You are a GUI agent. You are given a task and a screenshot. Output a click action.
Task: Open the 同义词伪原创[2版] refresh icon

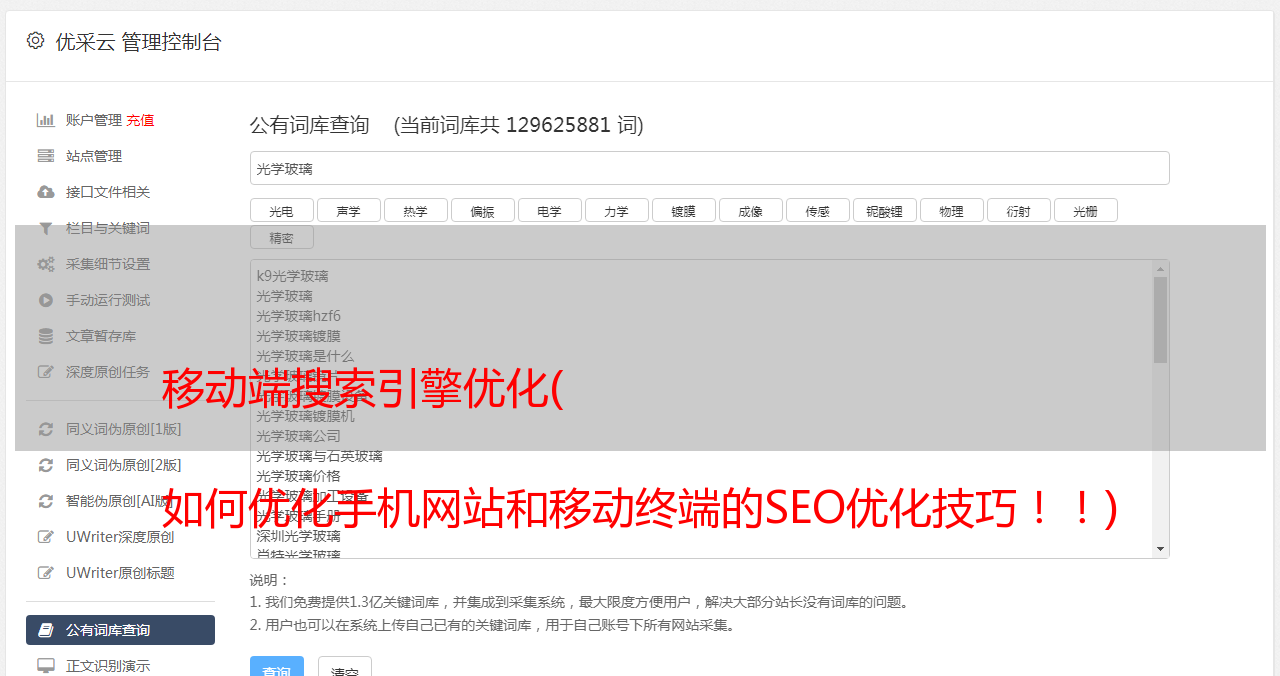pos(45,465)
